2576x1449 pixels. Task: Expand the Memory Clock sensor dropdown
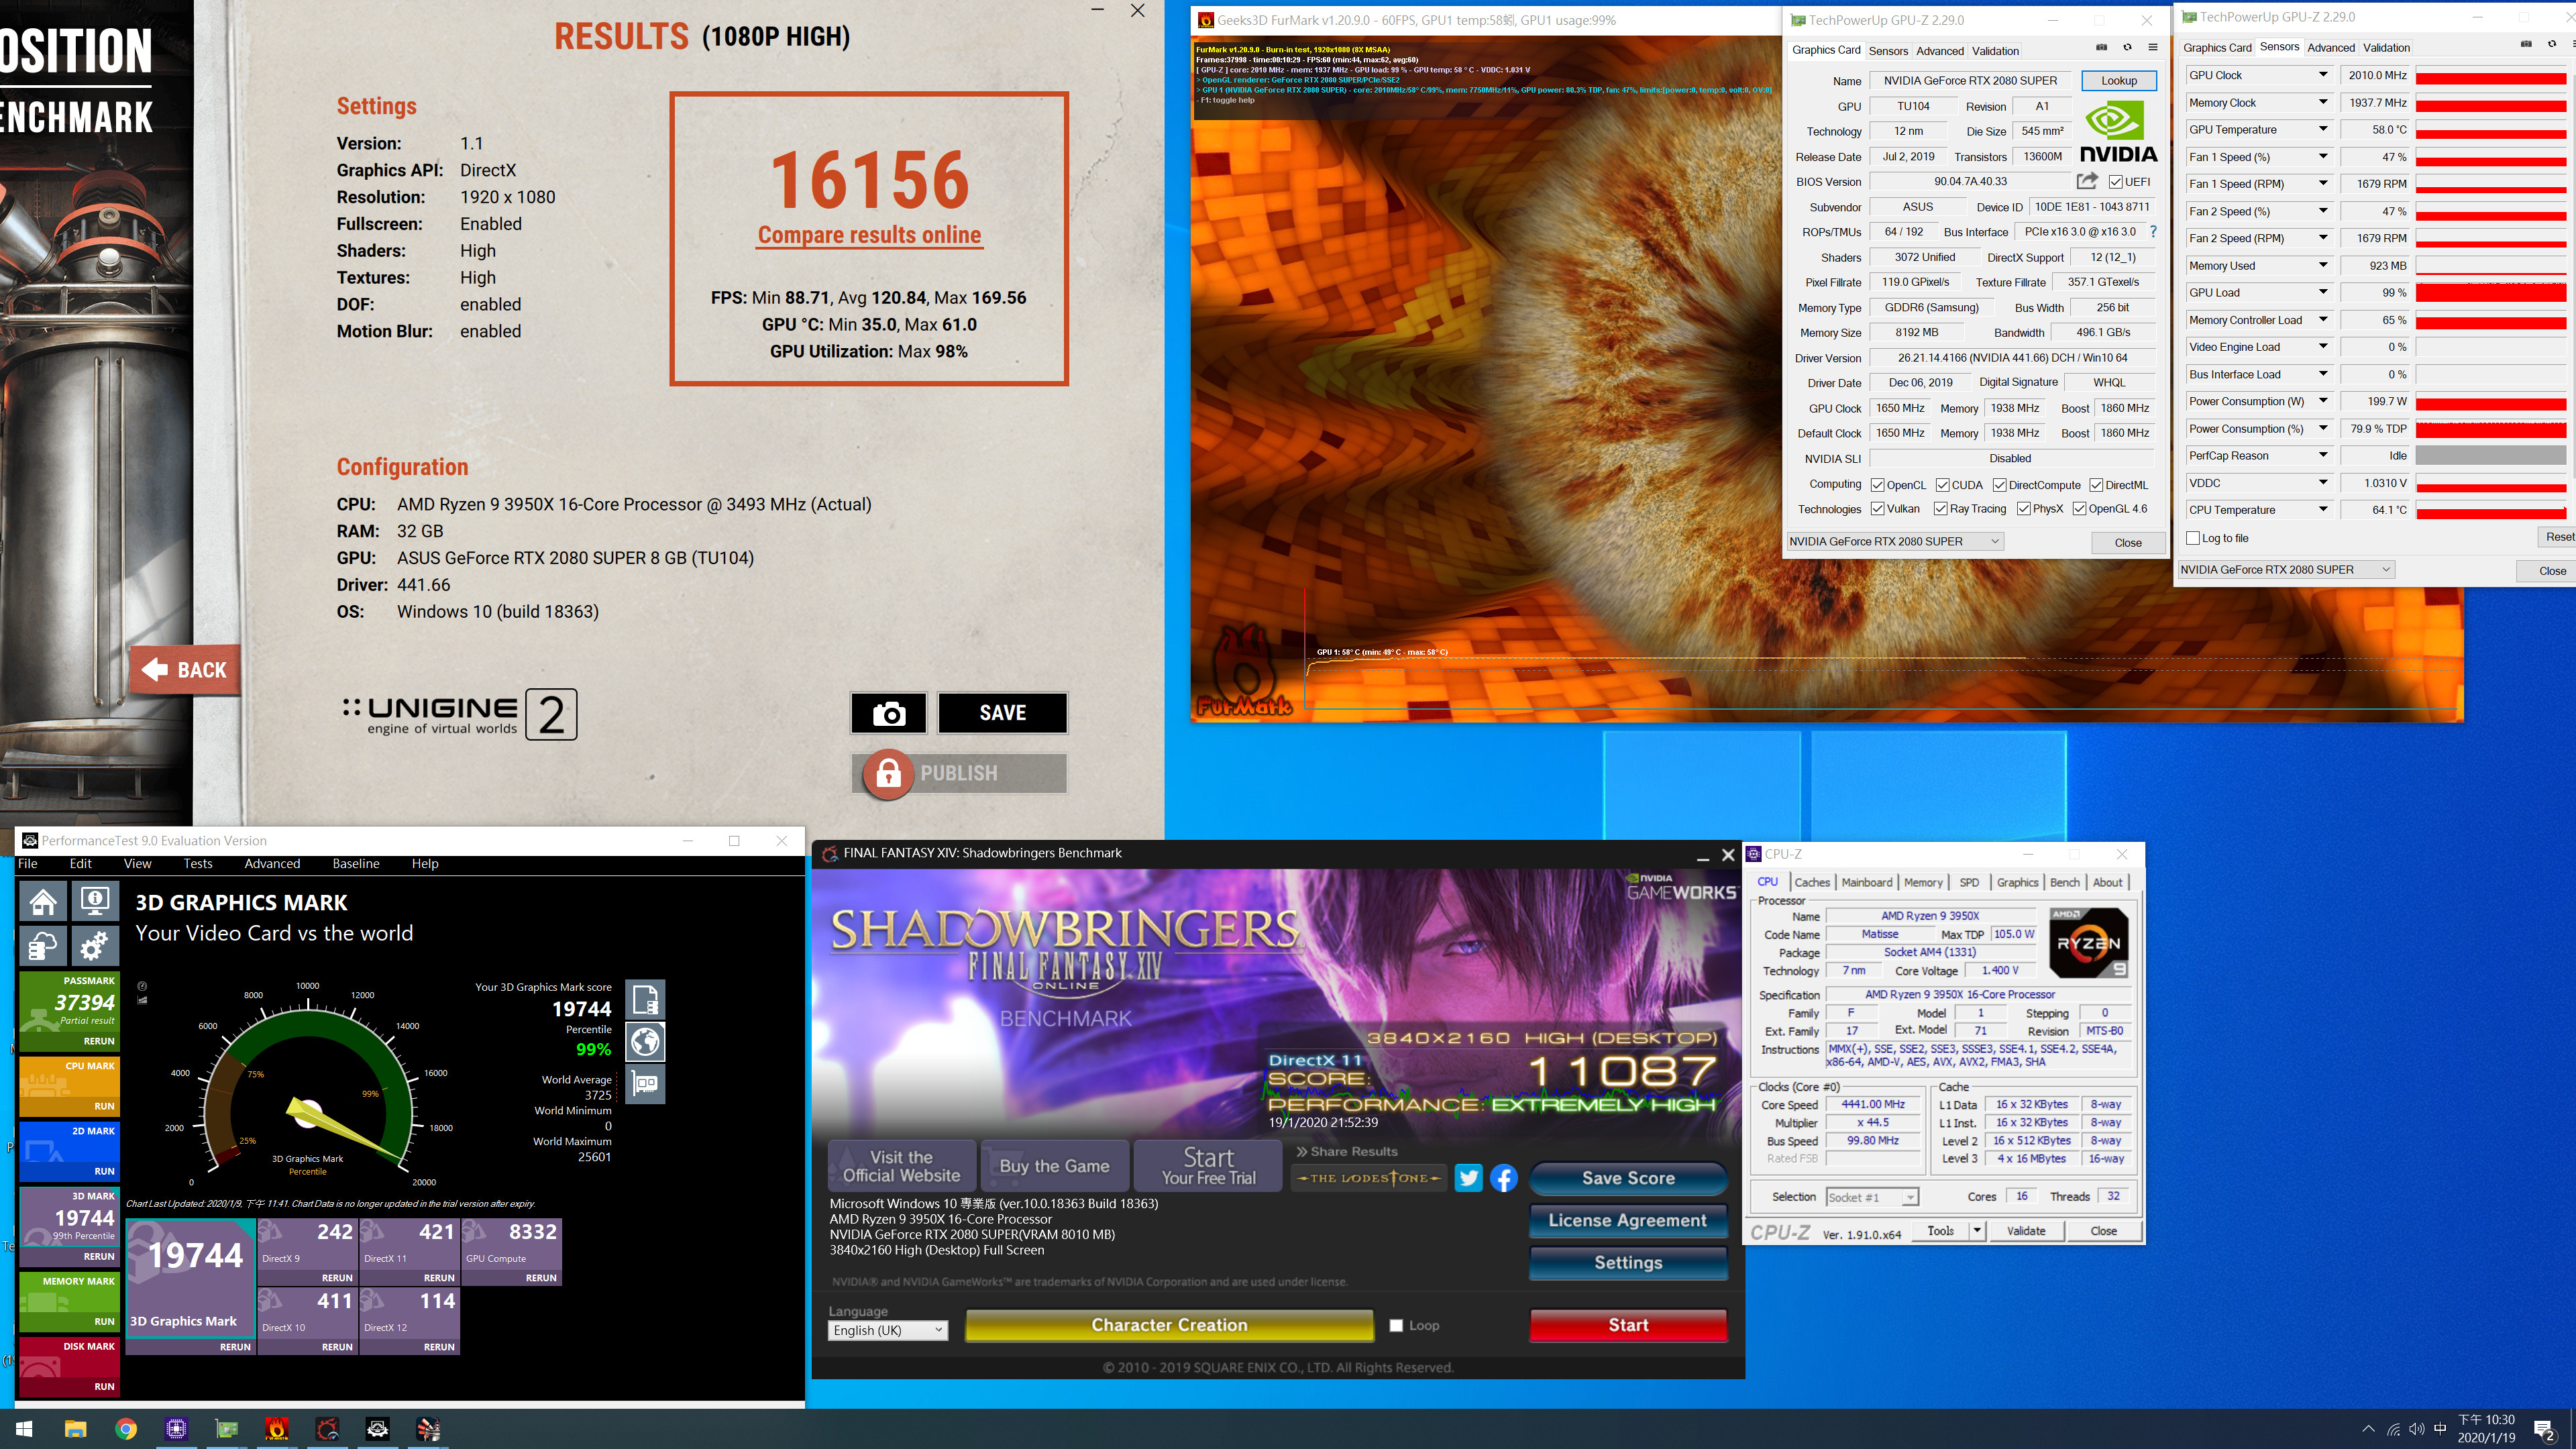click(2323, 102)
